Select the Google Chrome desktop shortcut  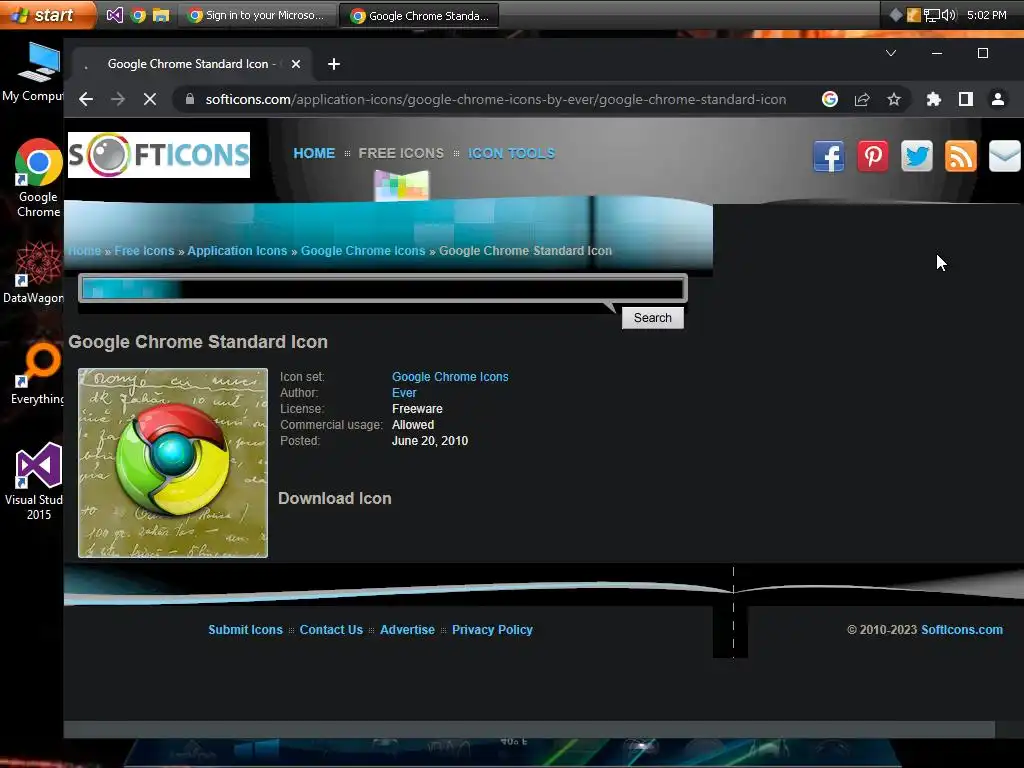tap(38, 178)
